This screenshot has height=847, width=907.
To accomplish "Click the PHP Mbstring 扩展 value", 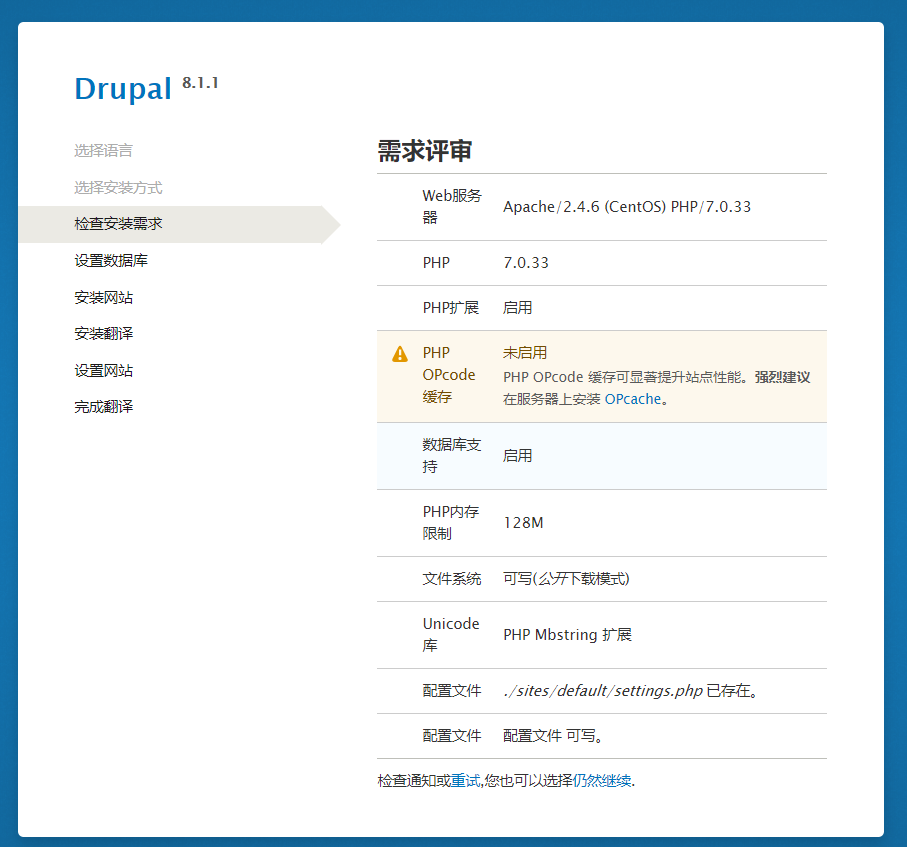I will click(567, 635).
